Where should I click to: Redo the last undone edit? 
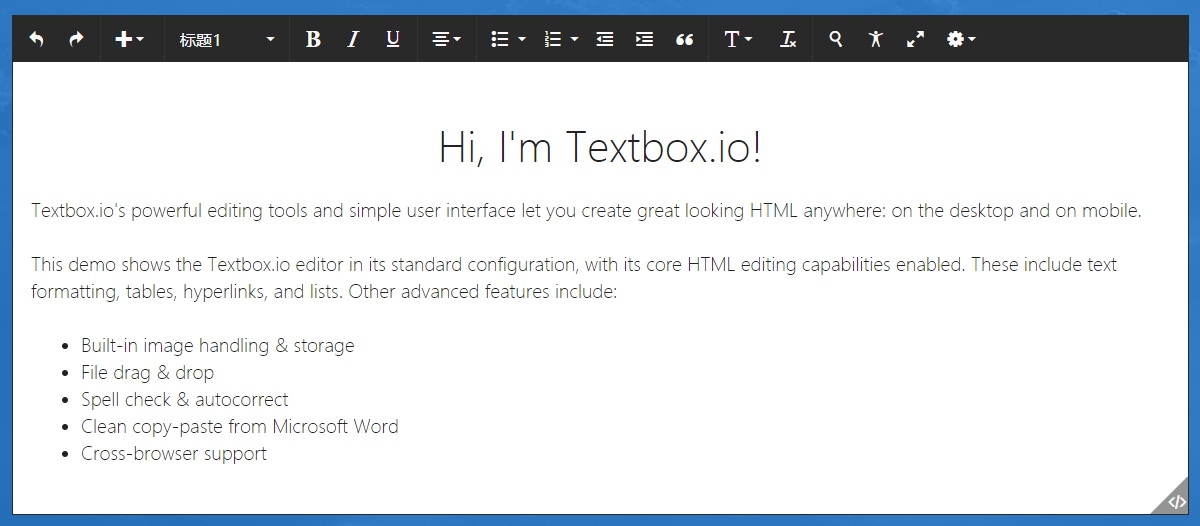coord(76,39)
